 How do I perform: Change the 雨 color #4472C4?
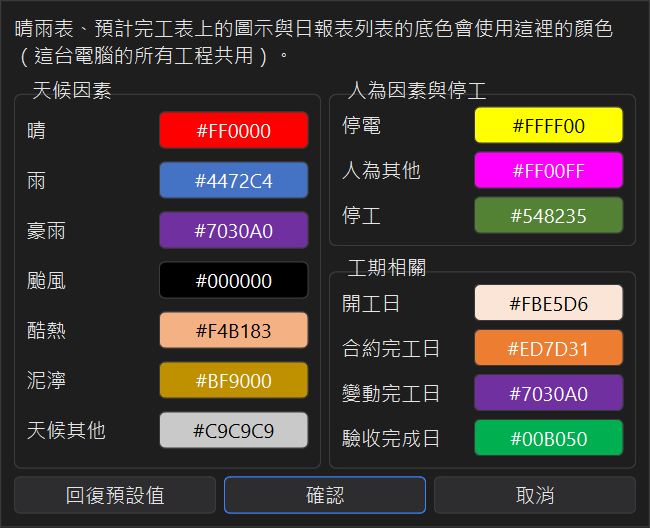[233, 180]
